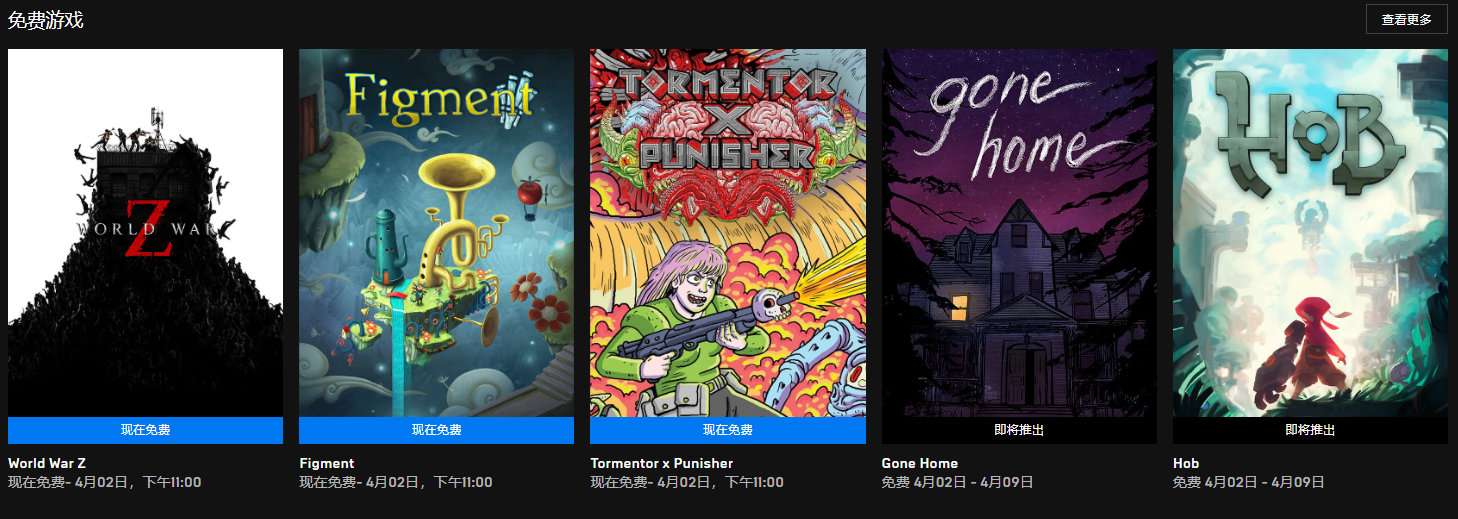Click 现在免费 banner under Tormentor x Punisher
Image resolution: width=1458 pixels, height=519 pixels.
pyautogui.click(x=728, y=430)
